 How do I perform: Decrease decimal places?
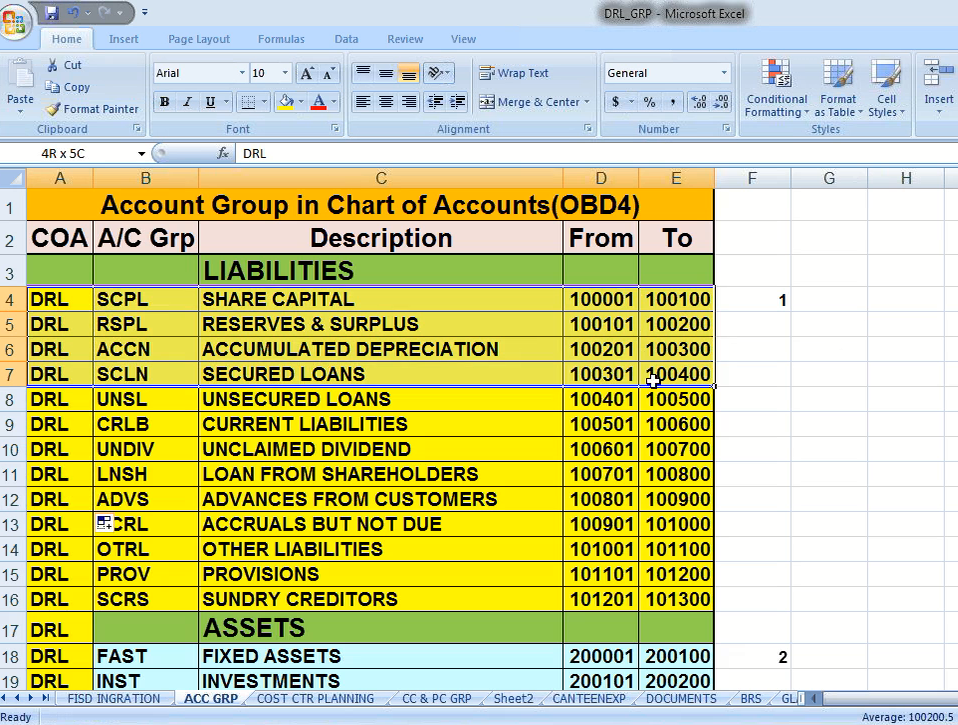722,102
